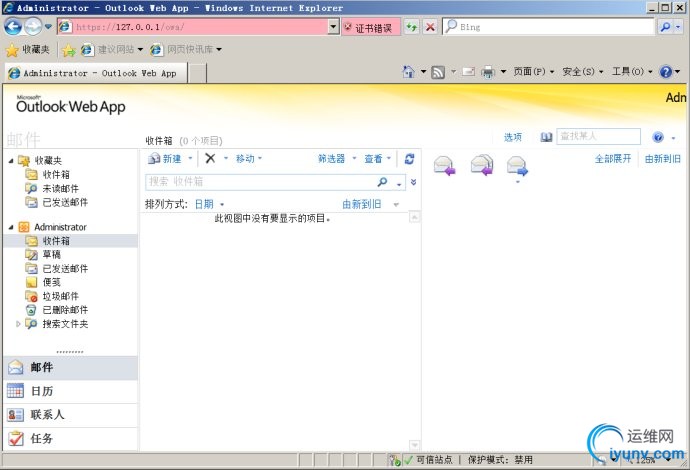Select the Administrator - Outlook Web App tab
Viewport: 690px width, 470px height.
pos(96,73)
